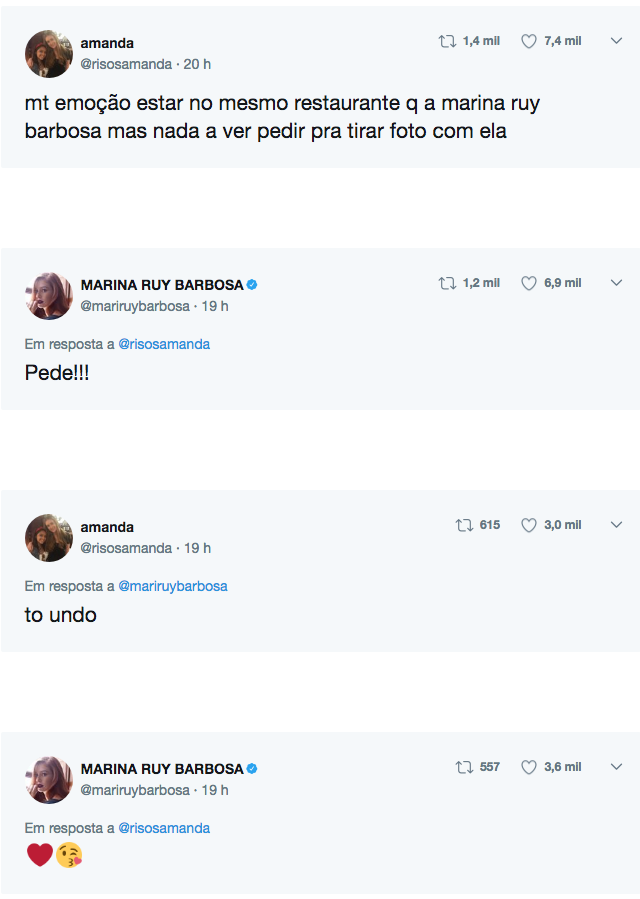The width and height of the screenshot is (640, 899).
Task: Open chevron menu on "Pede!!!" tweet
Action: pyautogui.click(x=616, y=283)
